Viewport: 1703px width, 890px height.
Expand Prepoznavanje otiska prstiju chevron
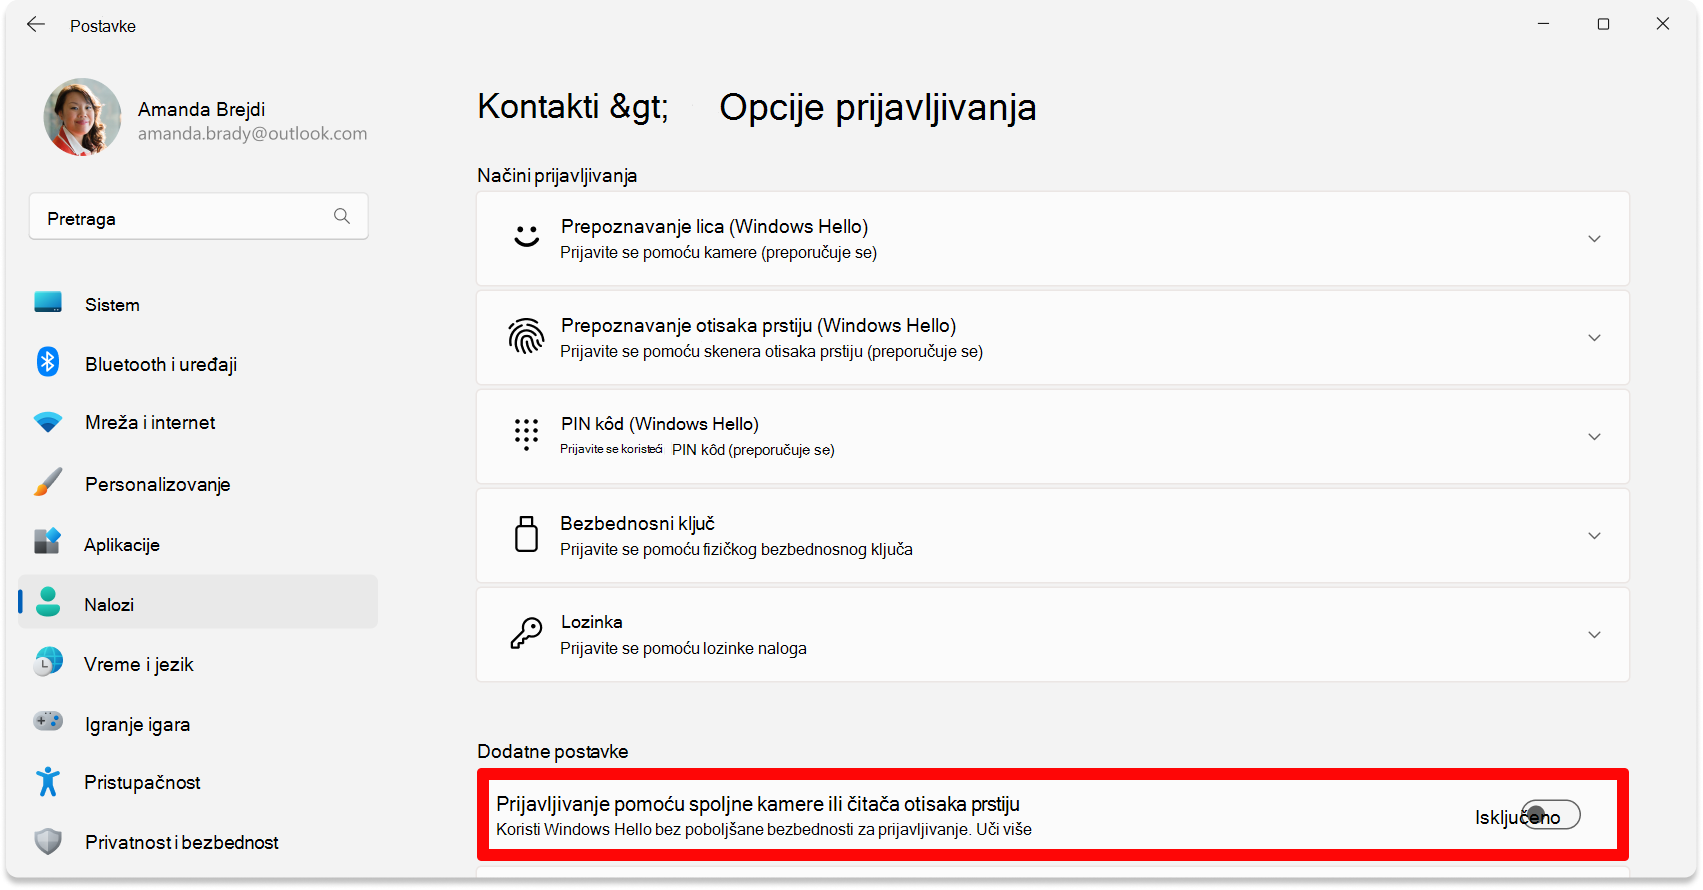coord(1594,338)
